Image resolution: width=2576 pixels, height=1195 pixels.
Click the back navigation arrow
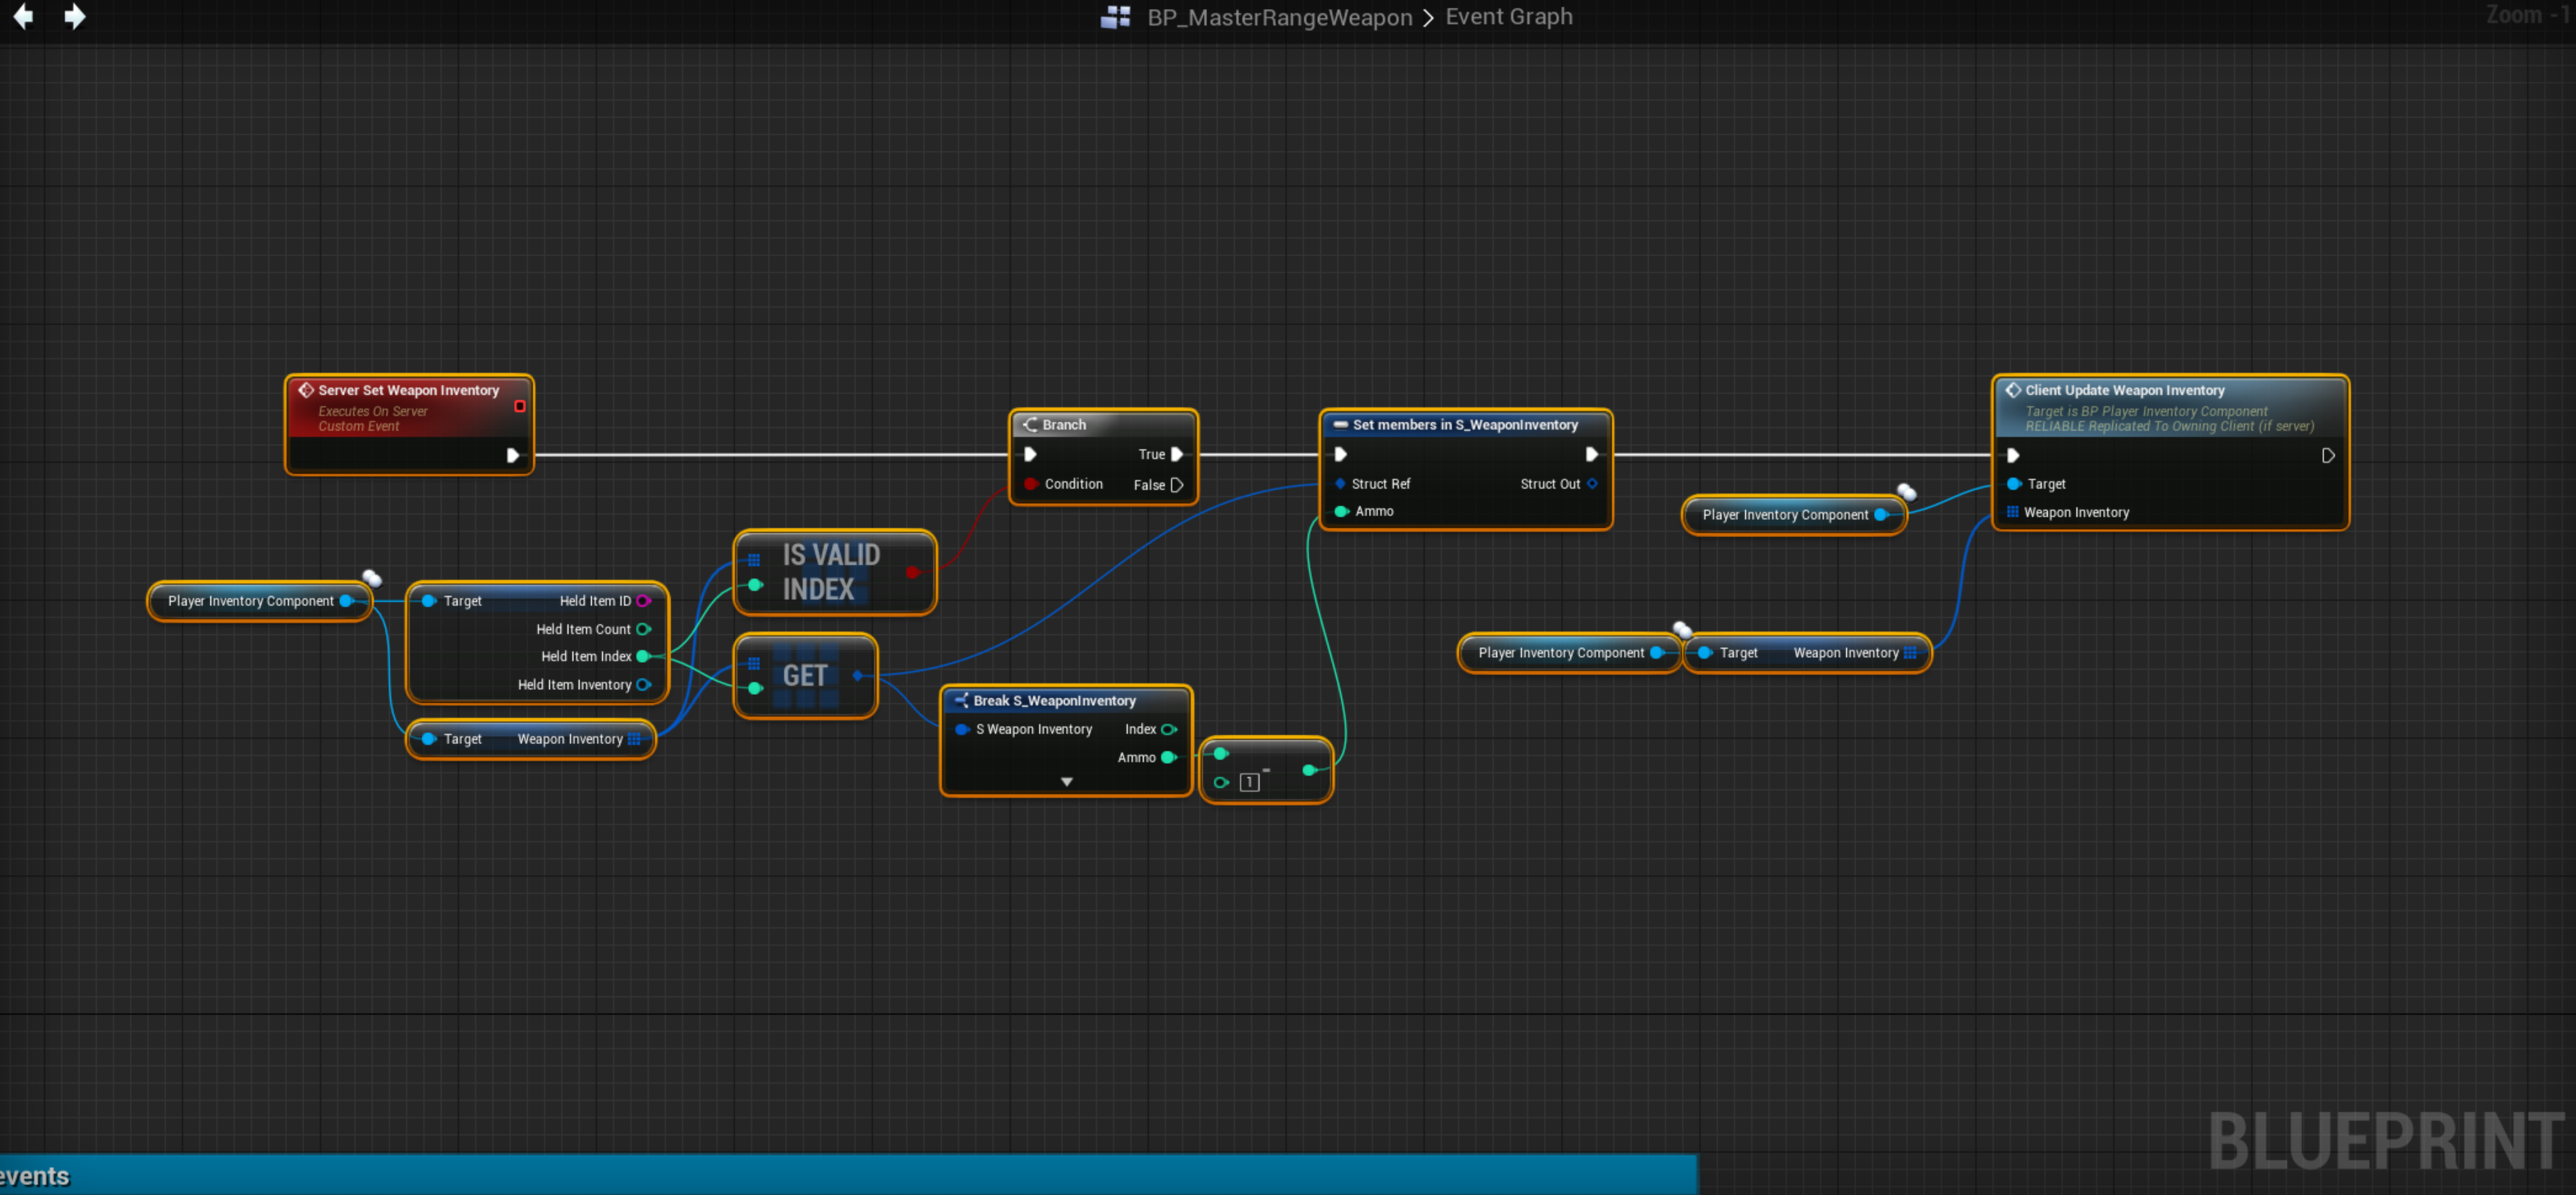click(23, 17)
